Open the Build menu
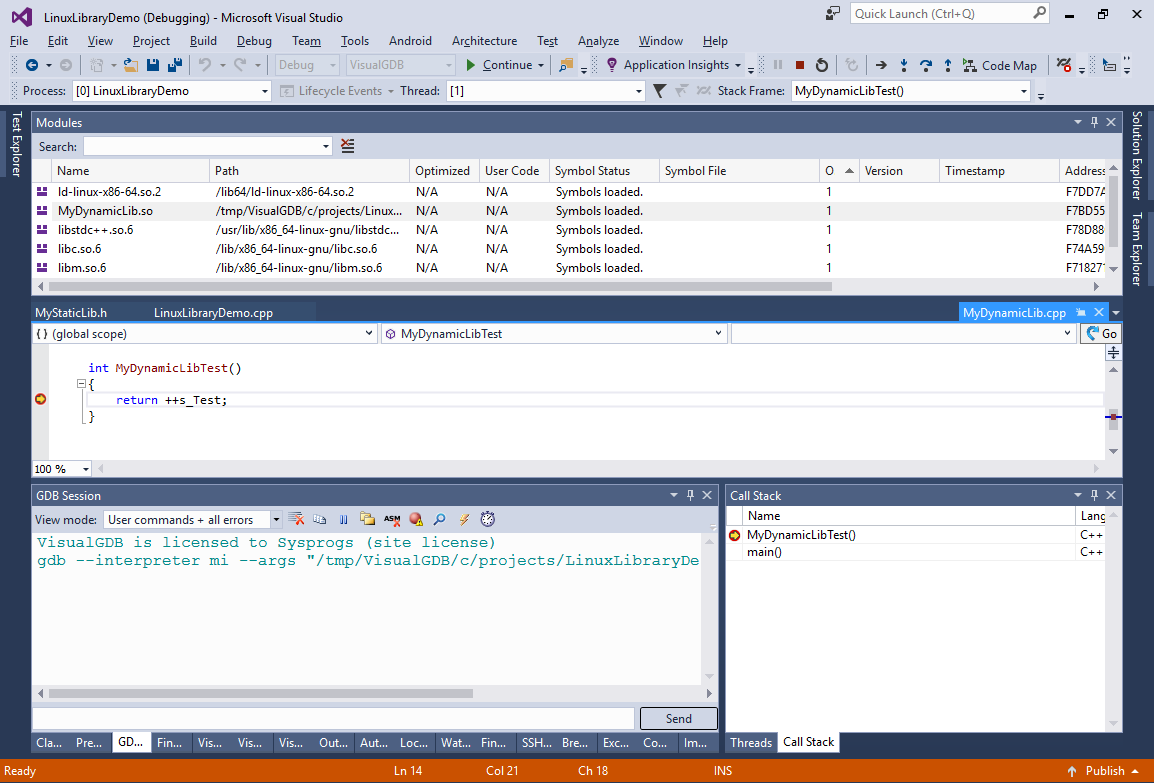The height and width of the screenshot is (783, 1154). [x=203, y=41]
